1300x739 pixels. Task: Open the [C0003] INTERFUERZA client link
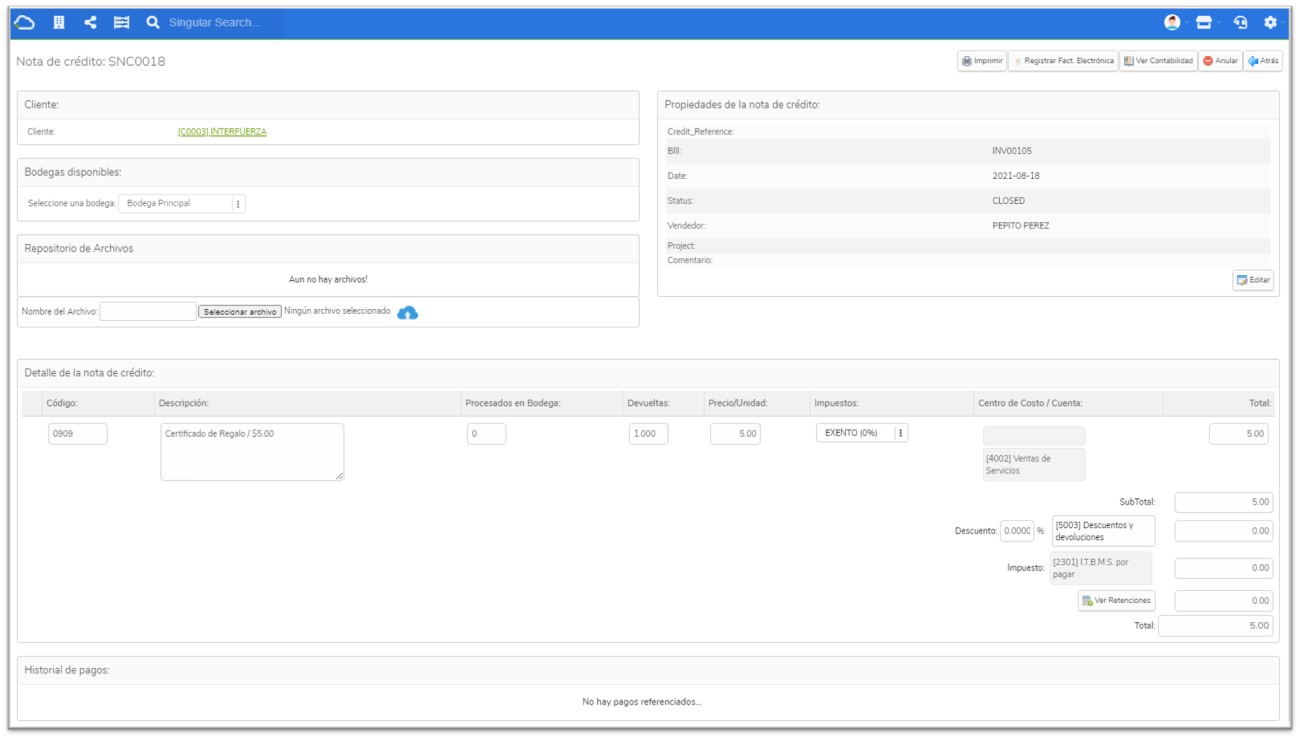pos(222,132)
